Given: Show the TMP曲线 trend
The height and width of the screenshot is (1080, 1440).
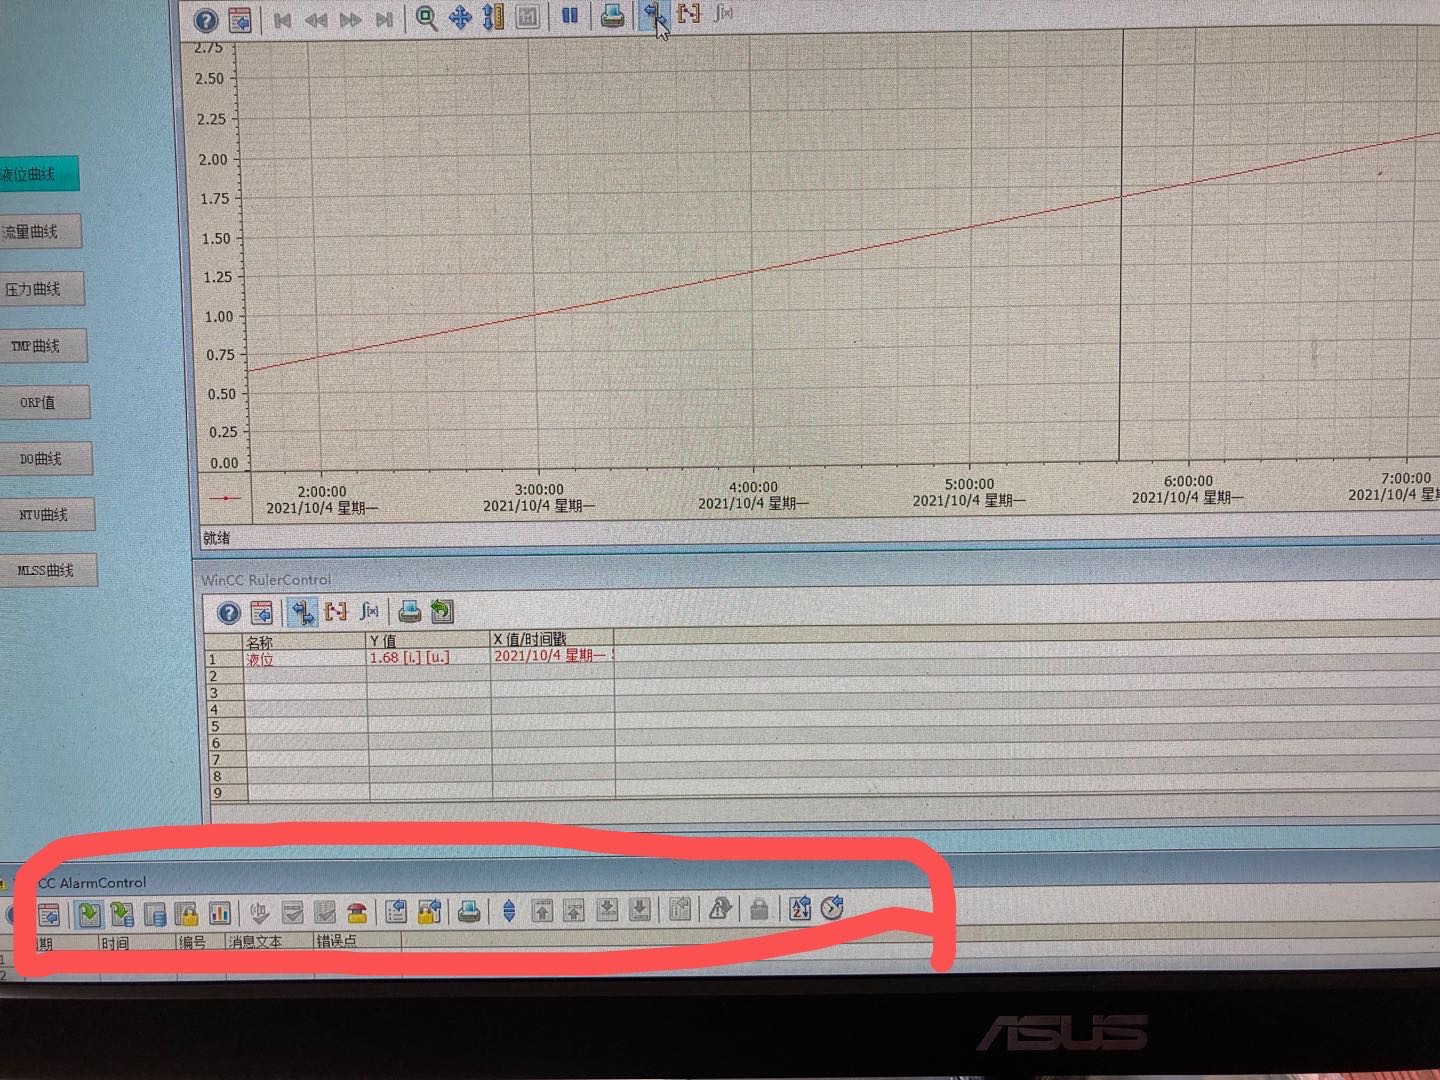Looking at the screenshot, I should click(x=44, y=346).
